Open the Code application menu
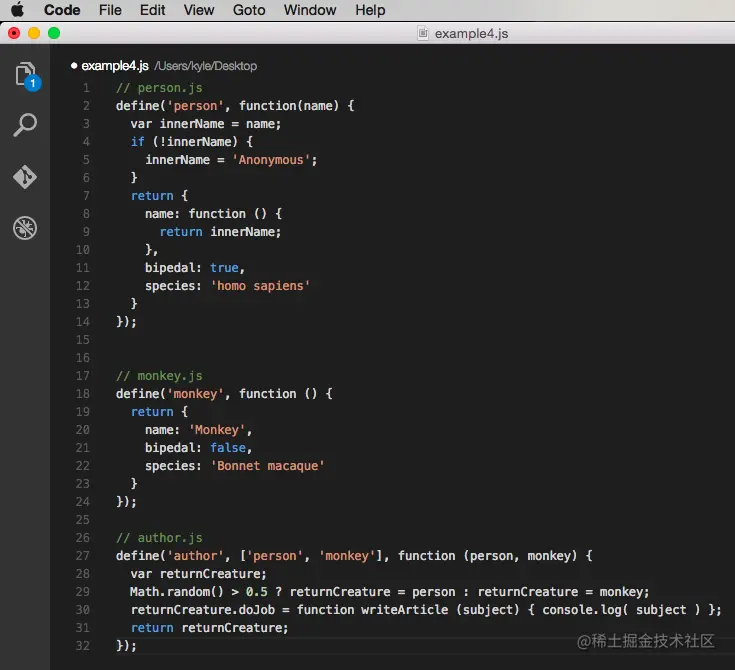 pyautogui.click(x=62, y=10)
